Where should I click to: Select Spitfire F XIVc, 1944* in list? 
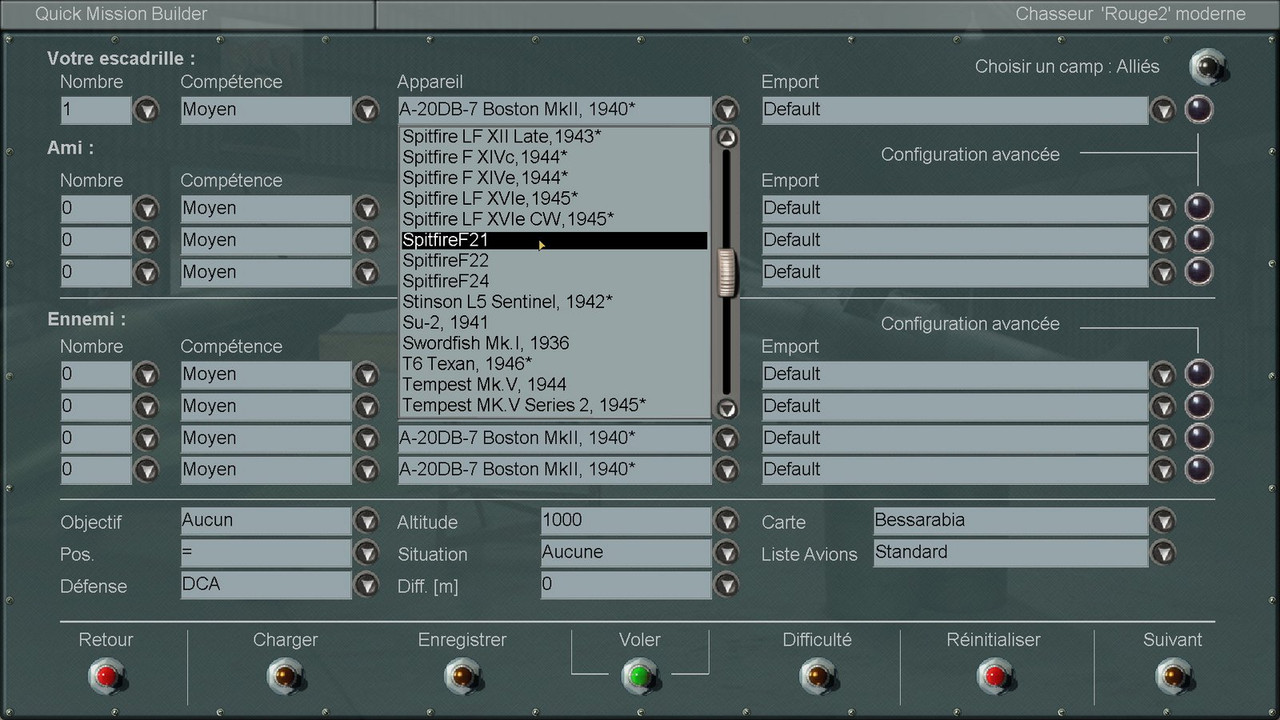tap(554, 157)
